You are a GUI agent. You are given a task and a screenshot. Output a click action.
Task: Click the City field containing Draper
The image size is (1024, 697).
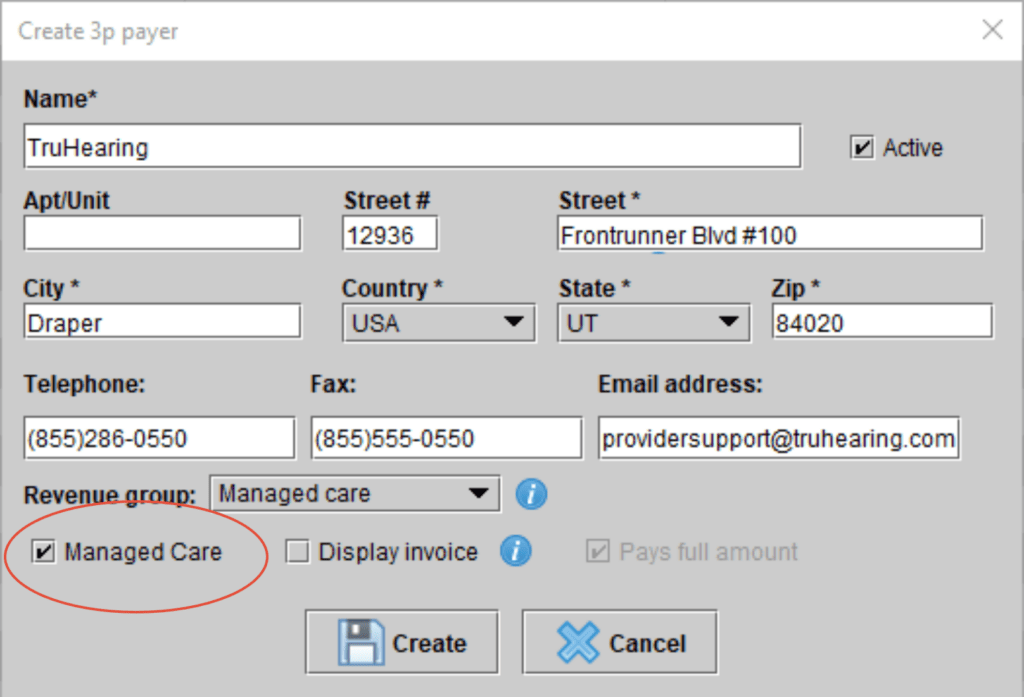[163, 321]
